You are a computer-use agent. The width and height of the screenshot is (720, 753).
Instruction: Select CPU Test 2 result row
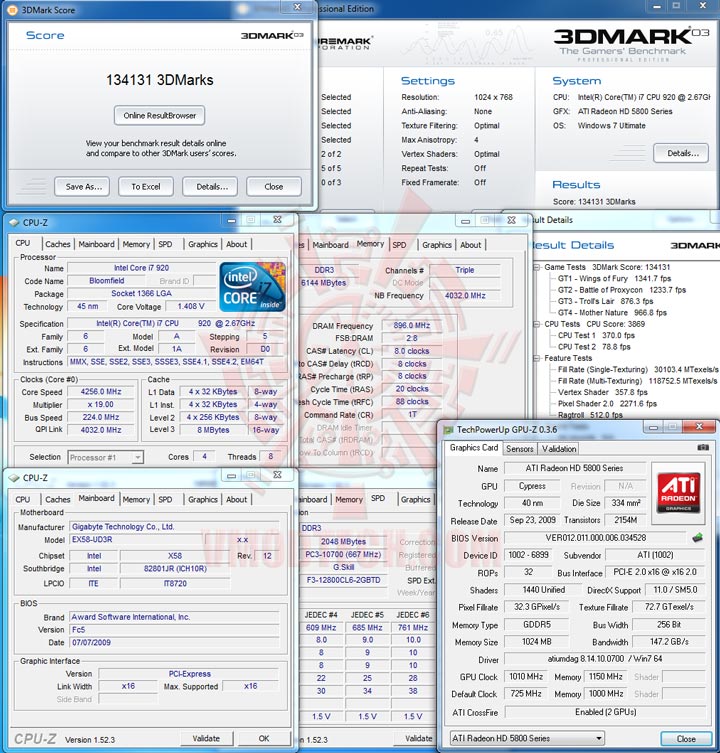[594, 347]
